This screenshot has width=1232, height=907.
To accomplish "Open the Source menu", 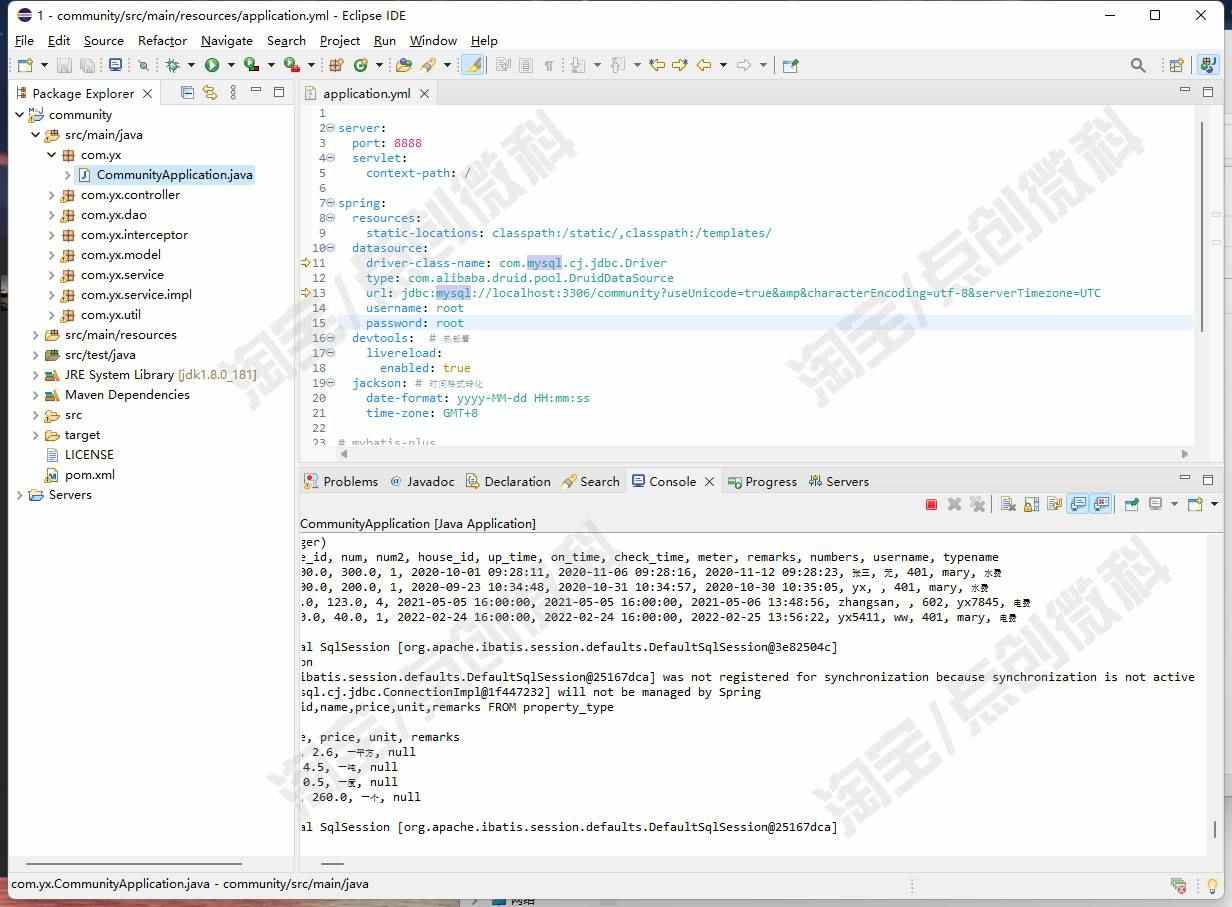I will 103,40.
